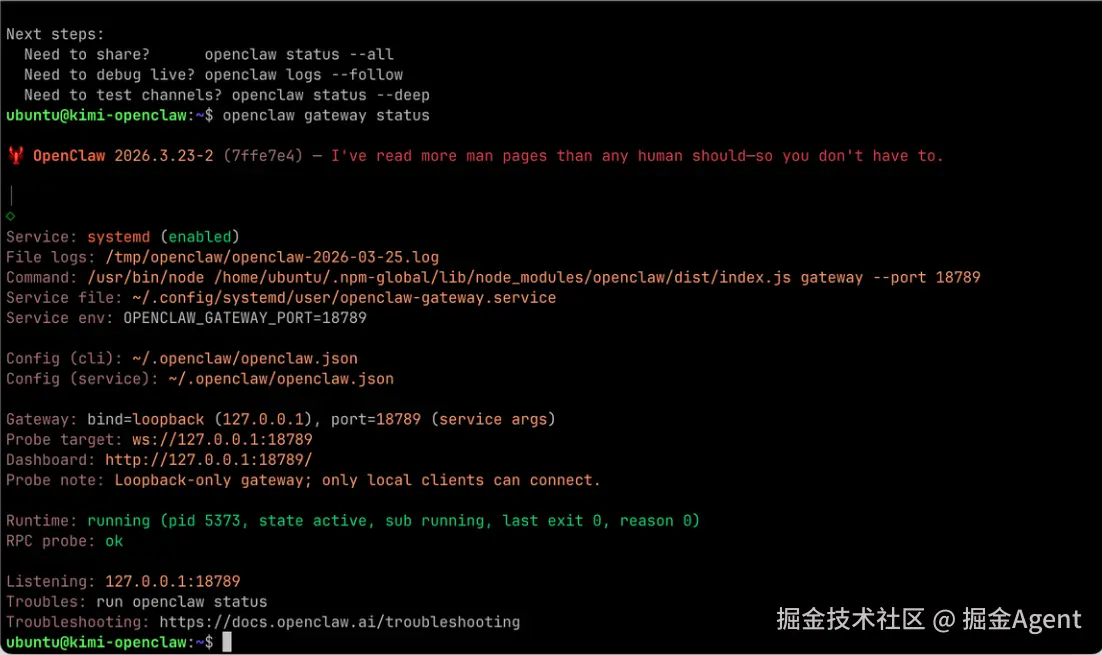Open the docs.openclaw.ai troubleshooting link
This screenshot has height=655, width=1102.
point(339,622)
